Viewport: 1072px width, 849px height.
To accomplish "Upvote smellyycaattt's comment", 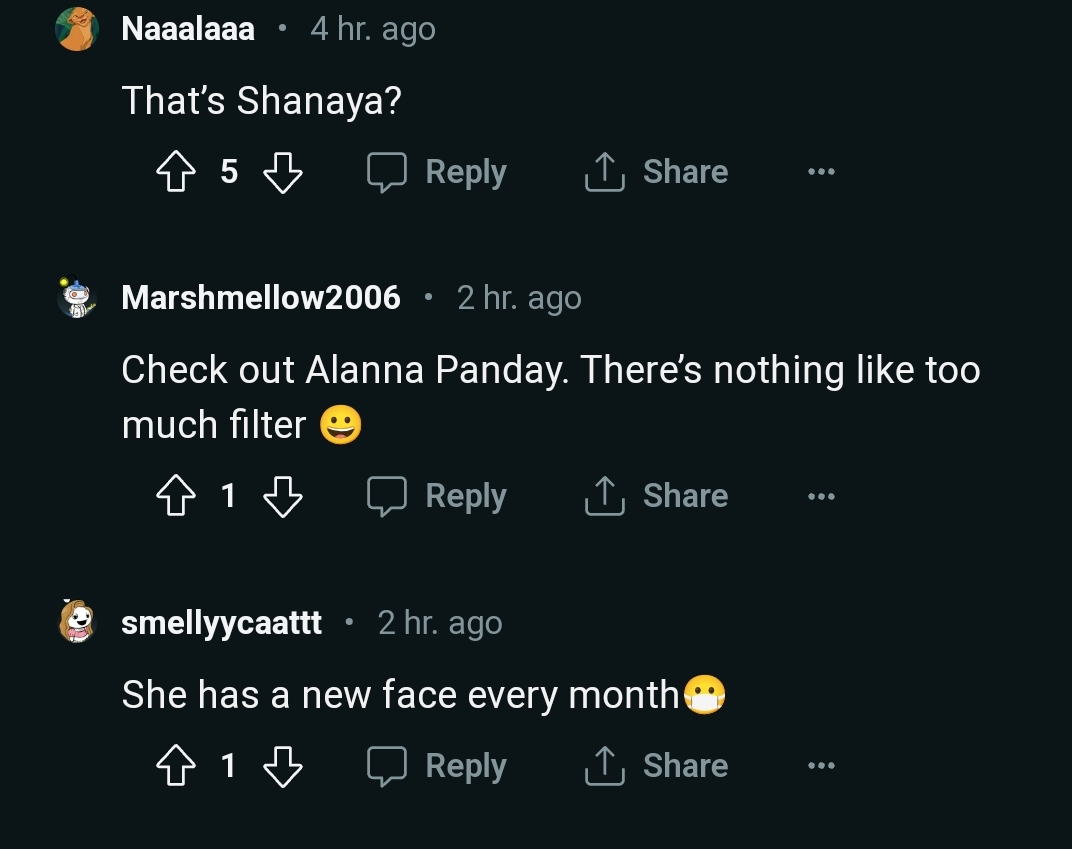I will pos(176,766).
